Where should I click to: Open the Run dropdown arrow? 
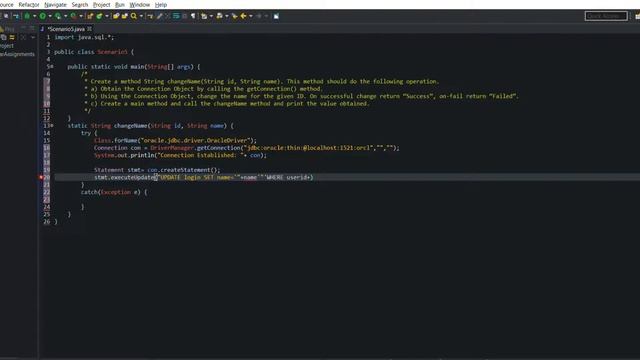[x=50, y=16]
